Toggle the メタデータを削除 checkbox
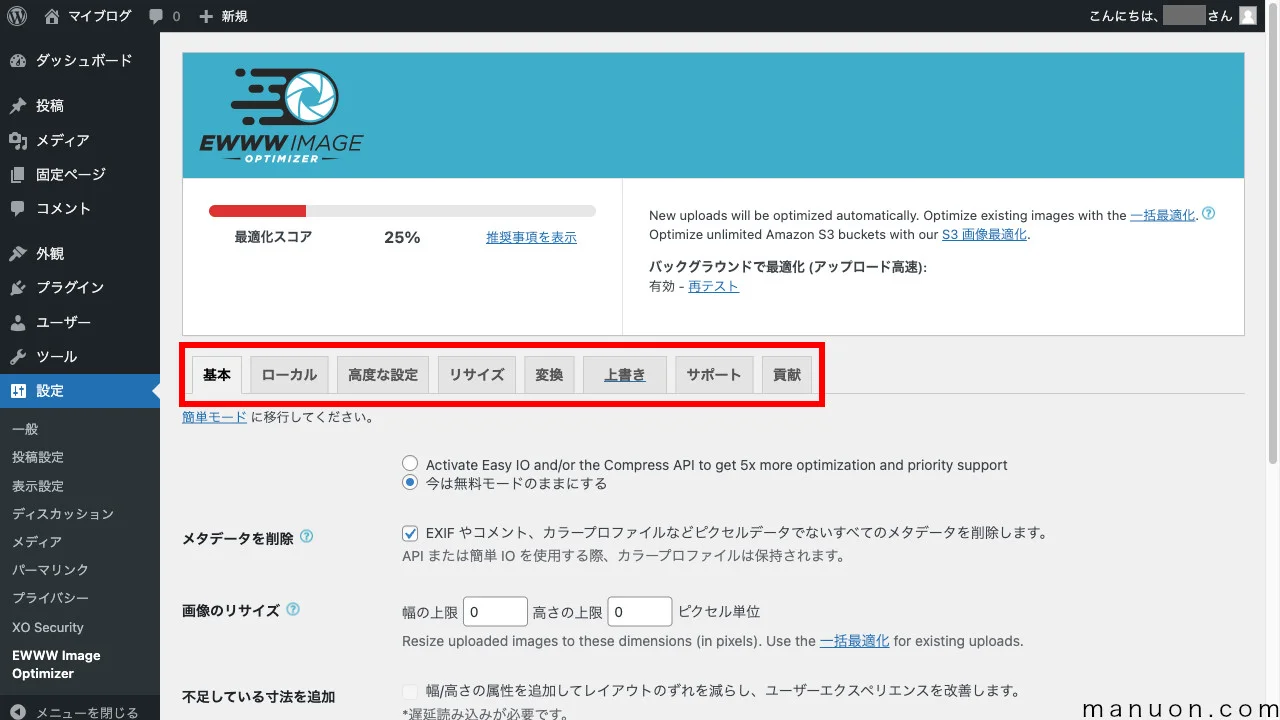Image resolution: width=1280 pixels, height=720 pixels. point(410,534)
